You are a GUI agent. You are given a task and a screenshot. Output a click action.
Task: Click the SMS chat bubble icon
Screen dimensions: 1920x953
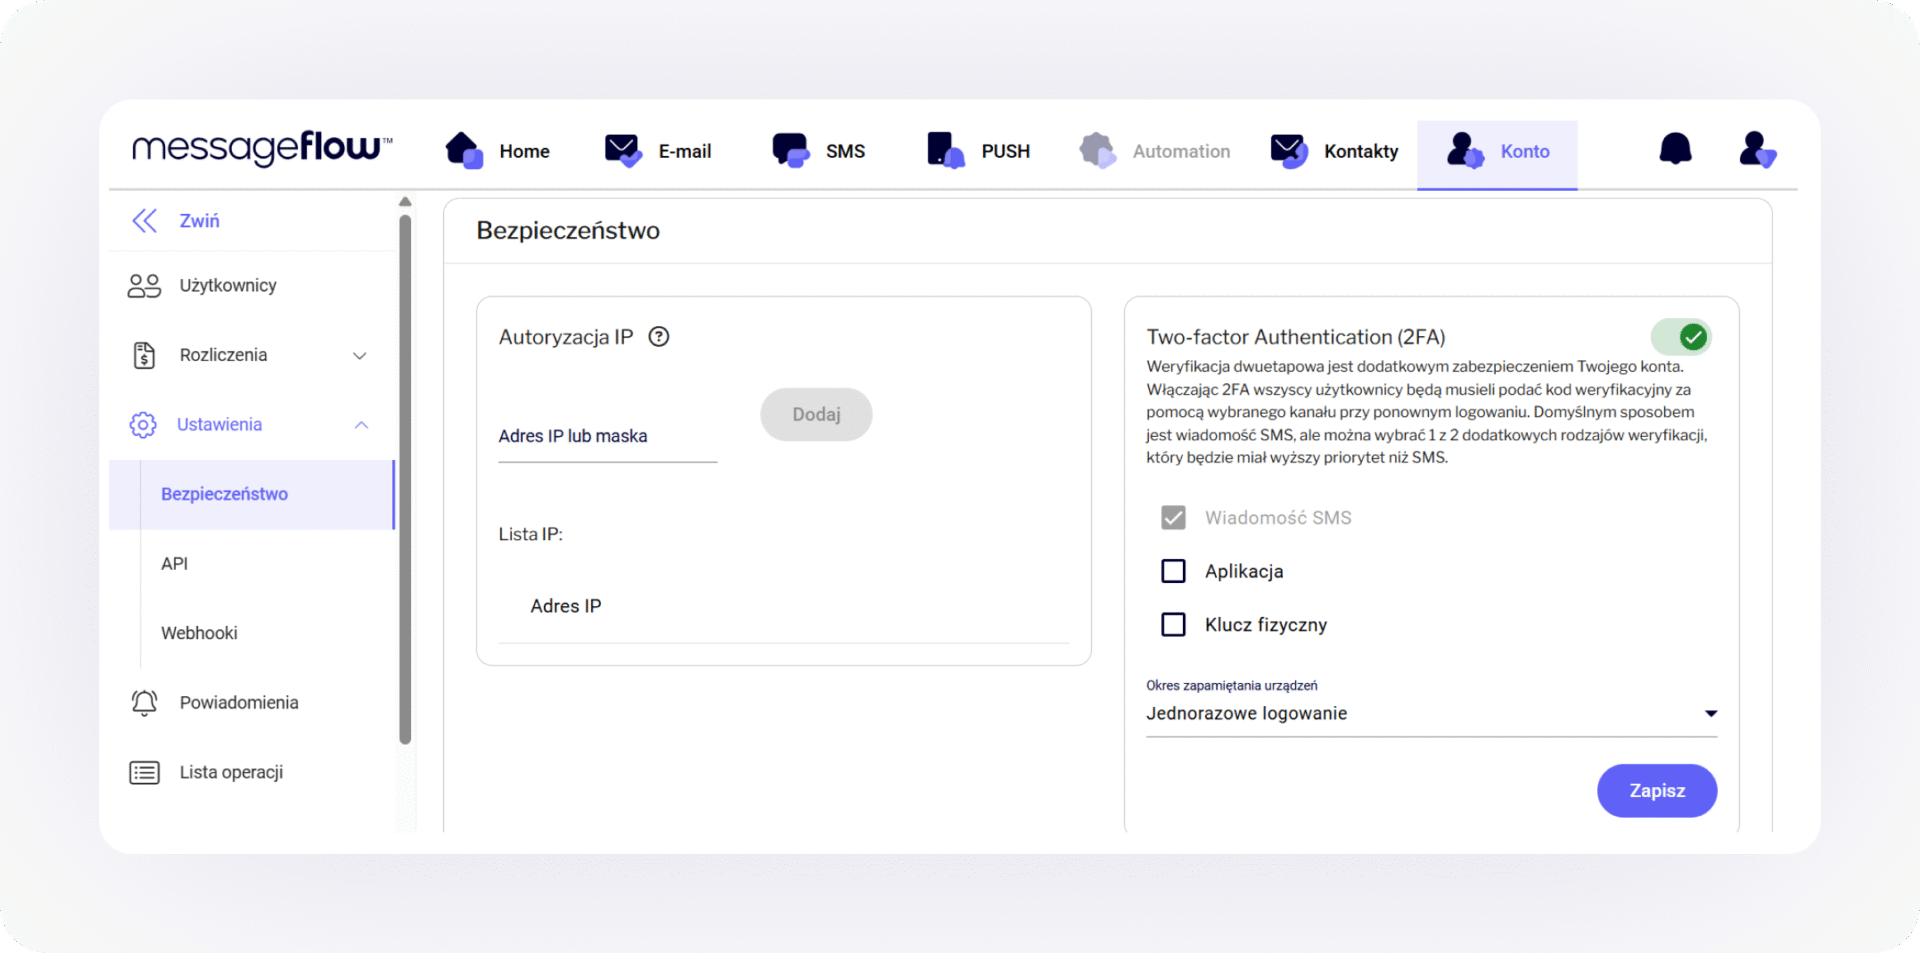tap(790, 150)
